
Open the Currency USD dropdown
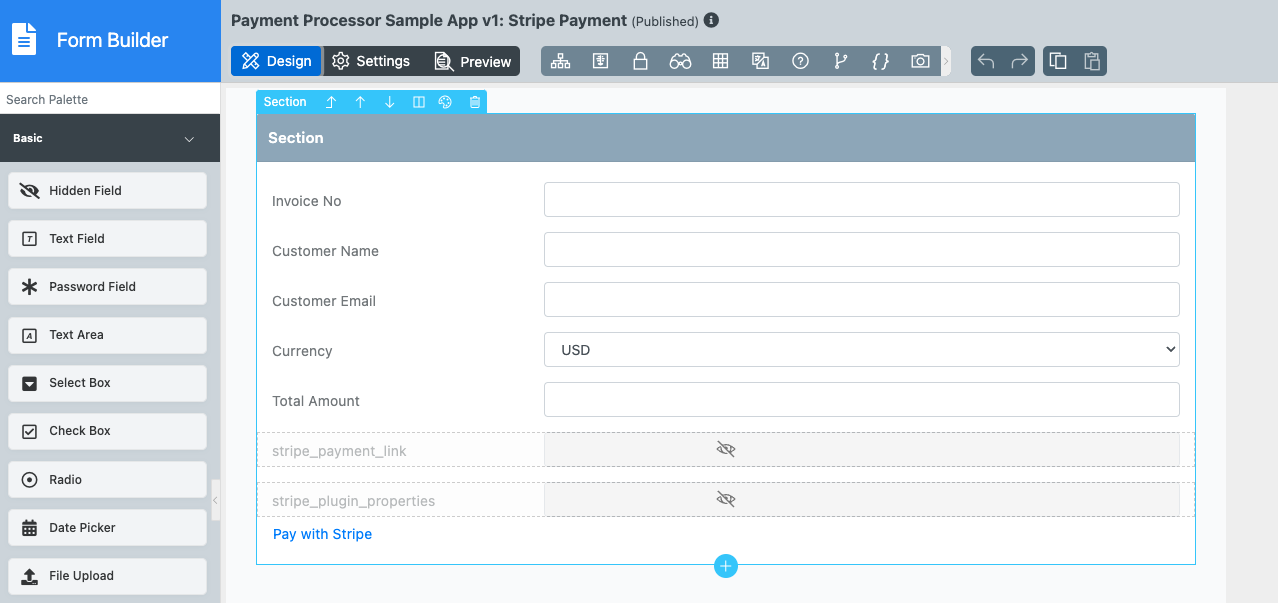[861, 350]
